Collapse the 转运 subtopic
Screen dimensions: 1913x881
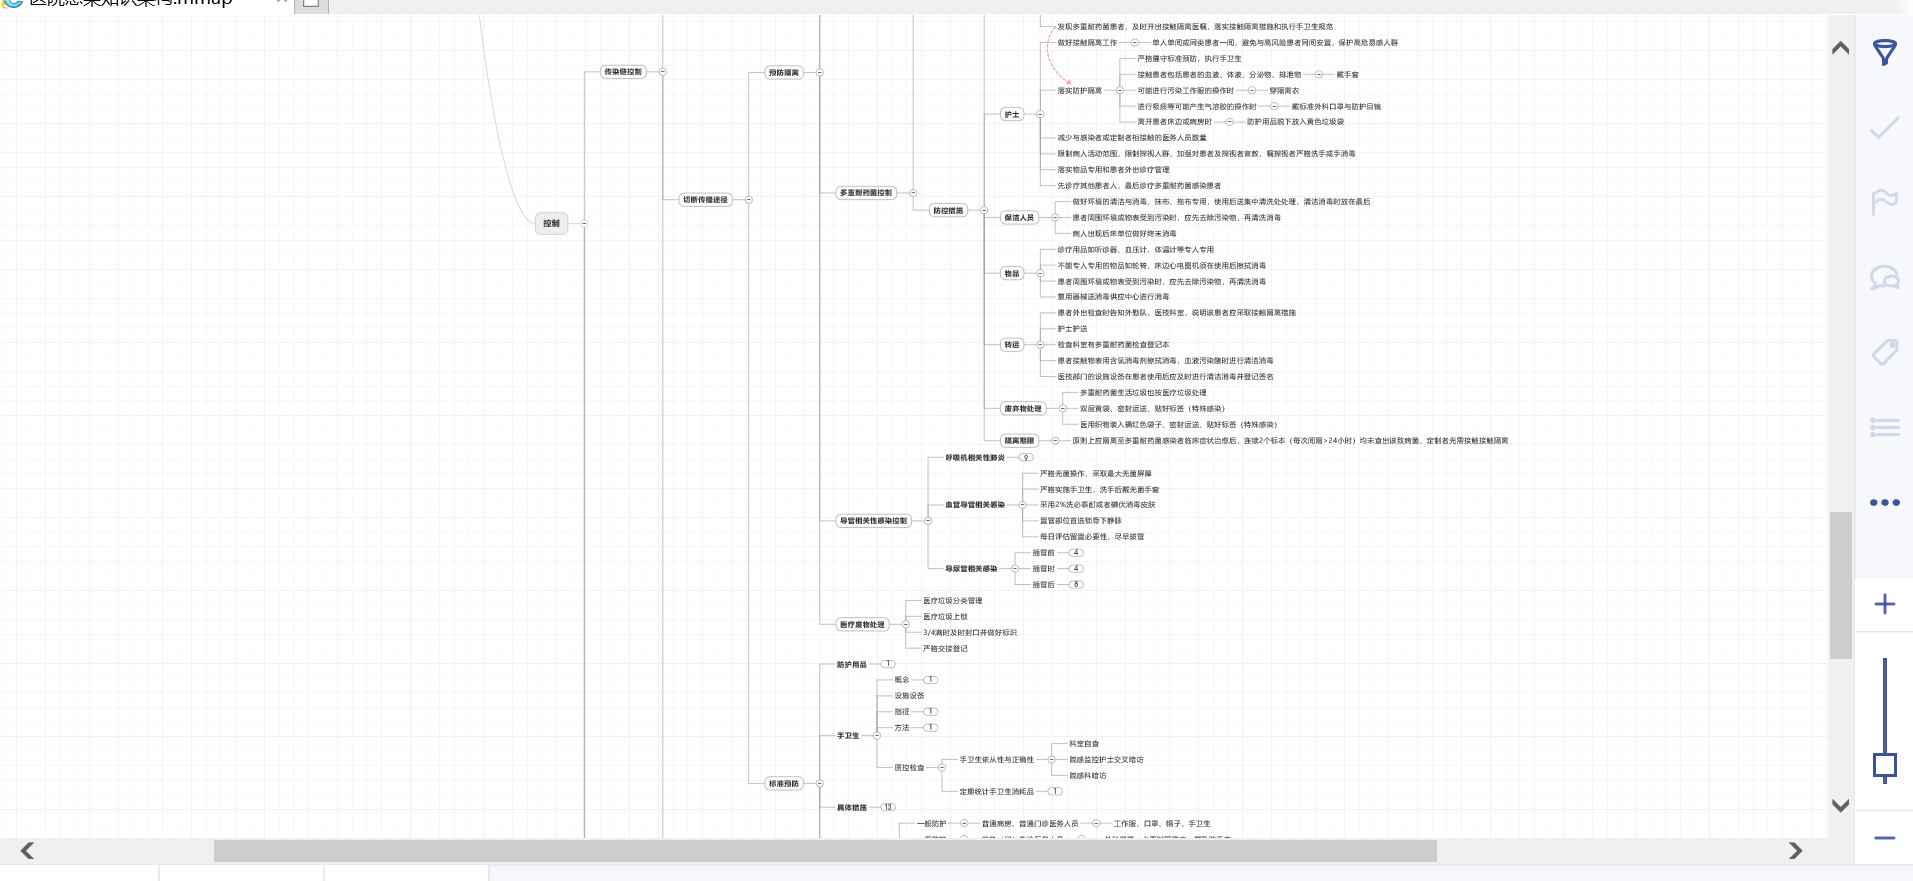(1040, 345)
